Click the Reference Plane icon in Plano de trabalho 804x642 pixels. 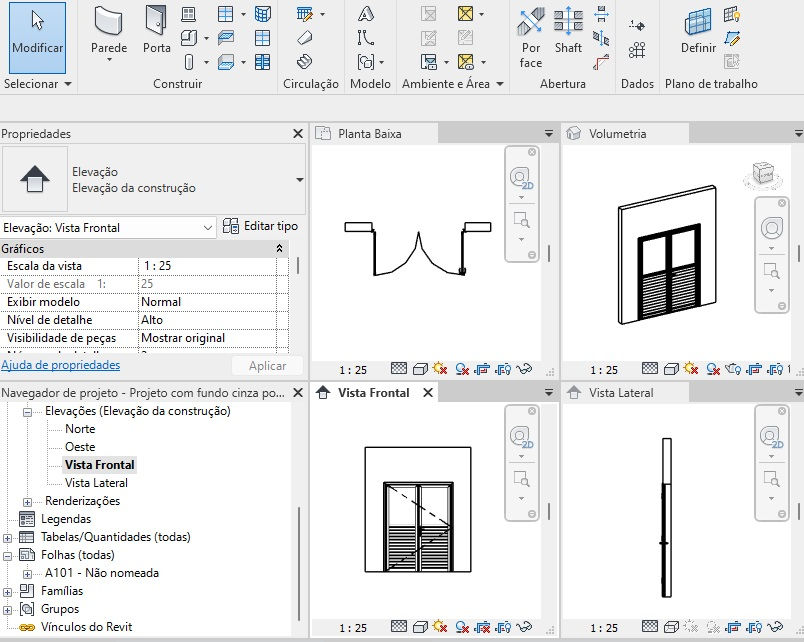point(732,38)
